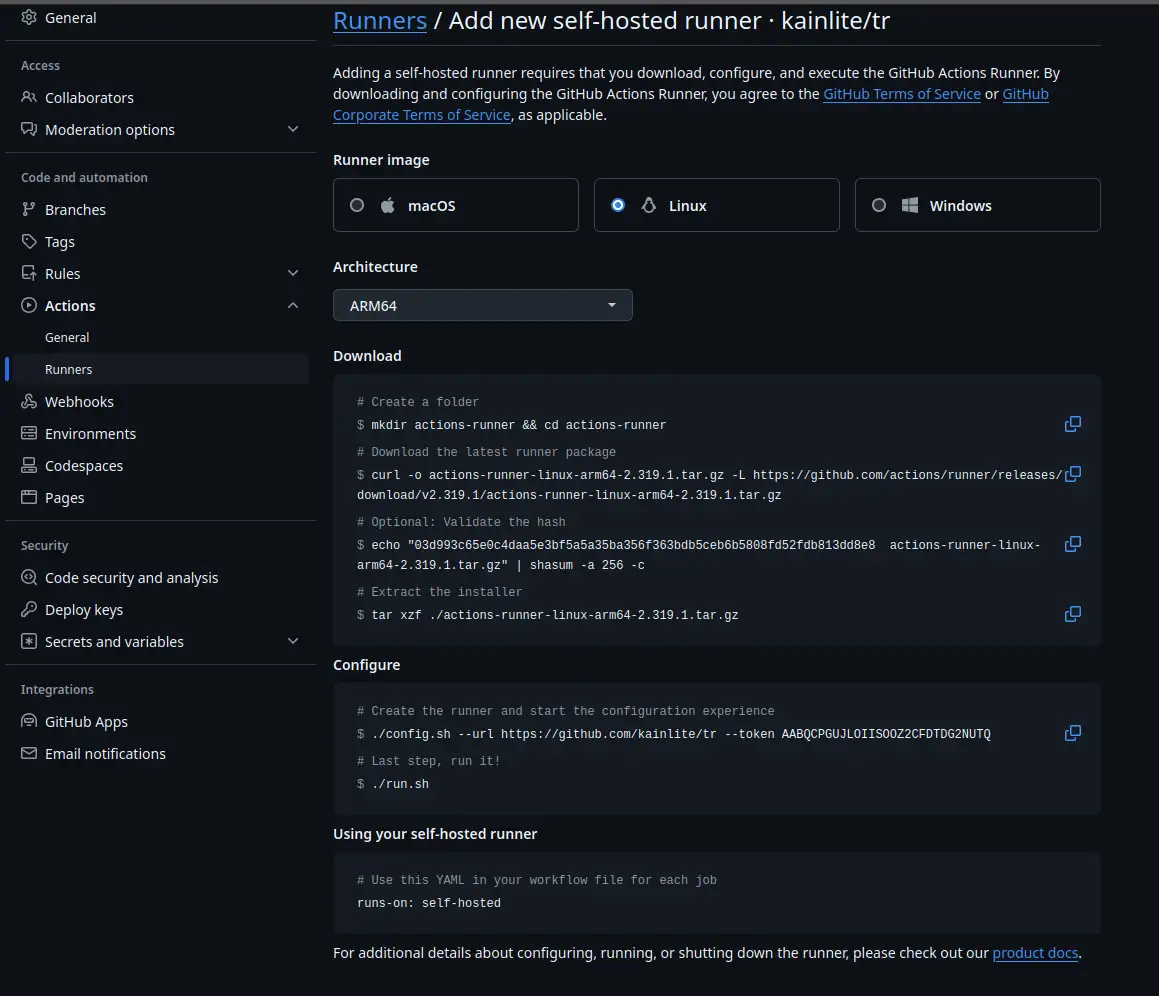
Task: Open the ARM64 architecture dropdown
Action: pos(483,305)
